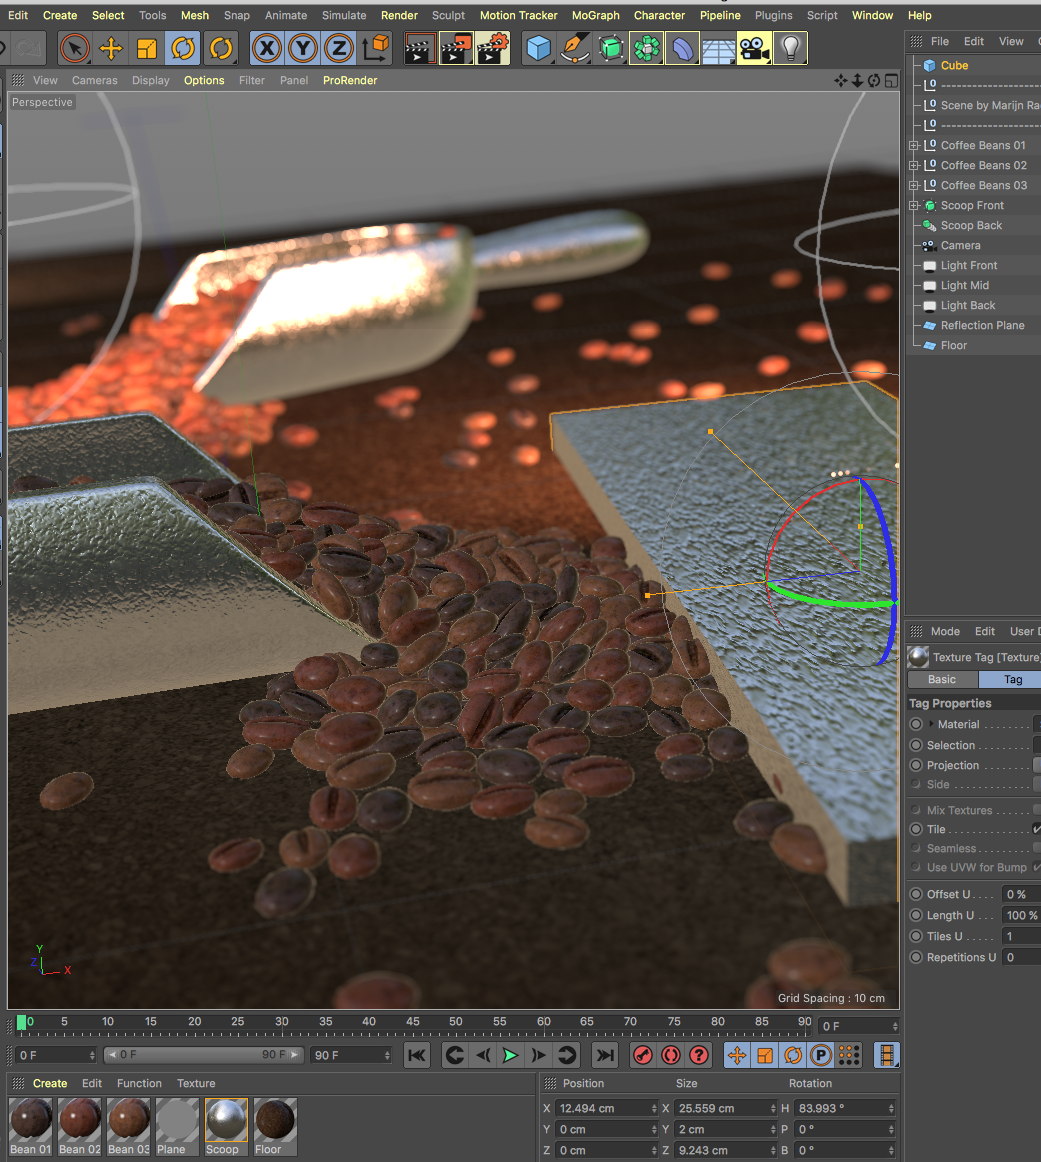
Task: Toggle the X axis lock
Action: [266, 48]
